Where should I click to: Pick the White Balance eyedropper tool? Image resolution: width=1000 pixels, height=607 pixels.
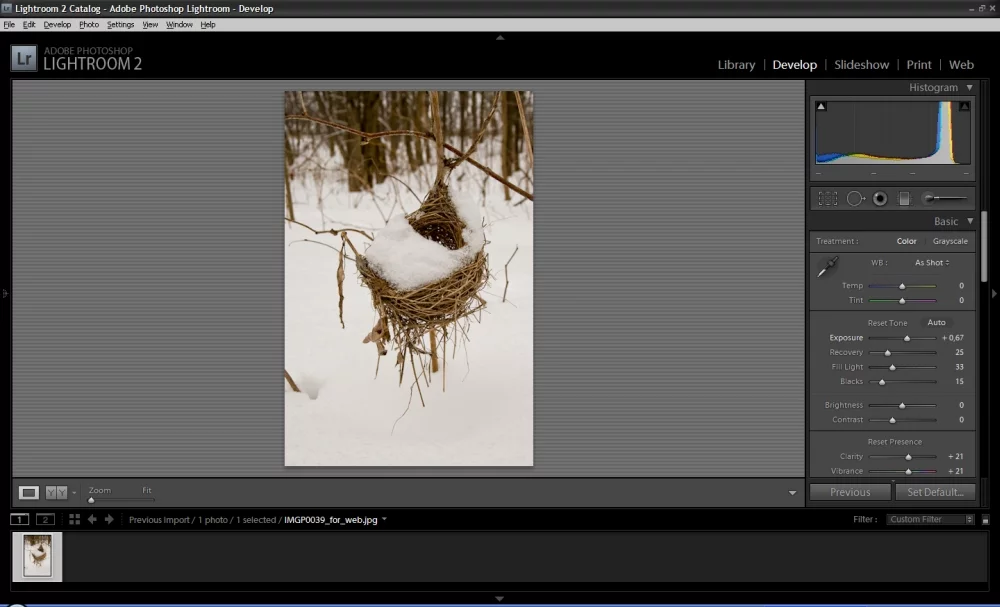pyautogui.click(x=828, y=267)
